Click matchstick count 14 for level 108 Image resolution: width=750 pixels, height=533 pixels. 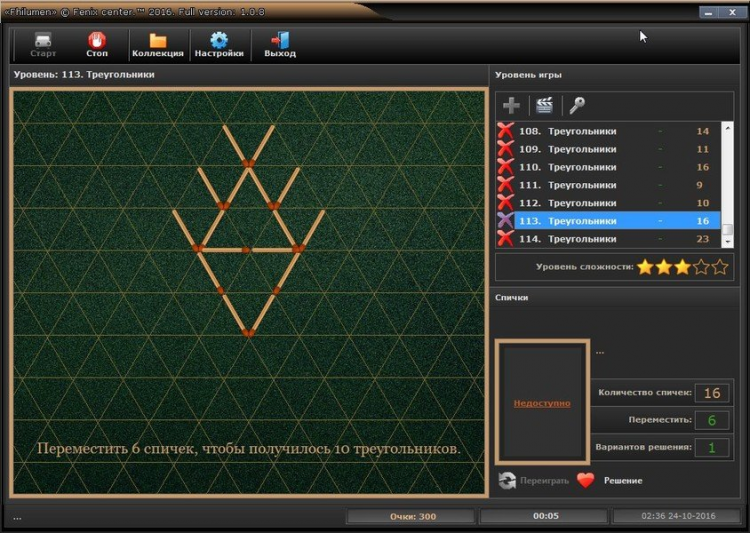[x=702, y=131]
